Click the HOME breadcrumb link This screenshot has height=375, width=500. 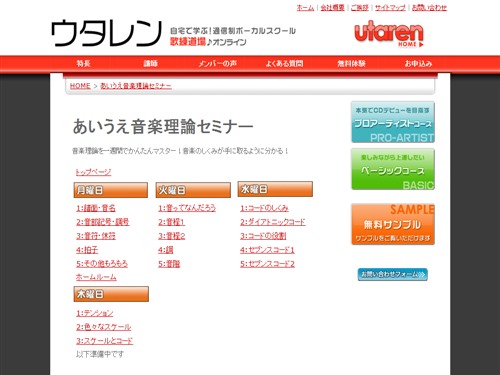pyautogui.click(x=80, y=86)
